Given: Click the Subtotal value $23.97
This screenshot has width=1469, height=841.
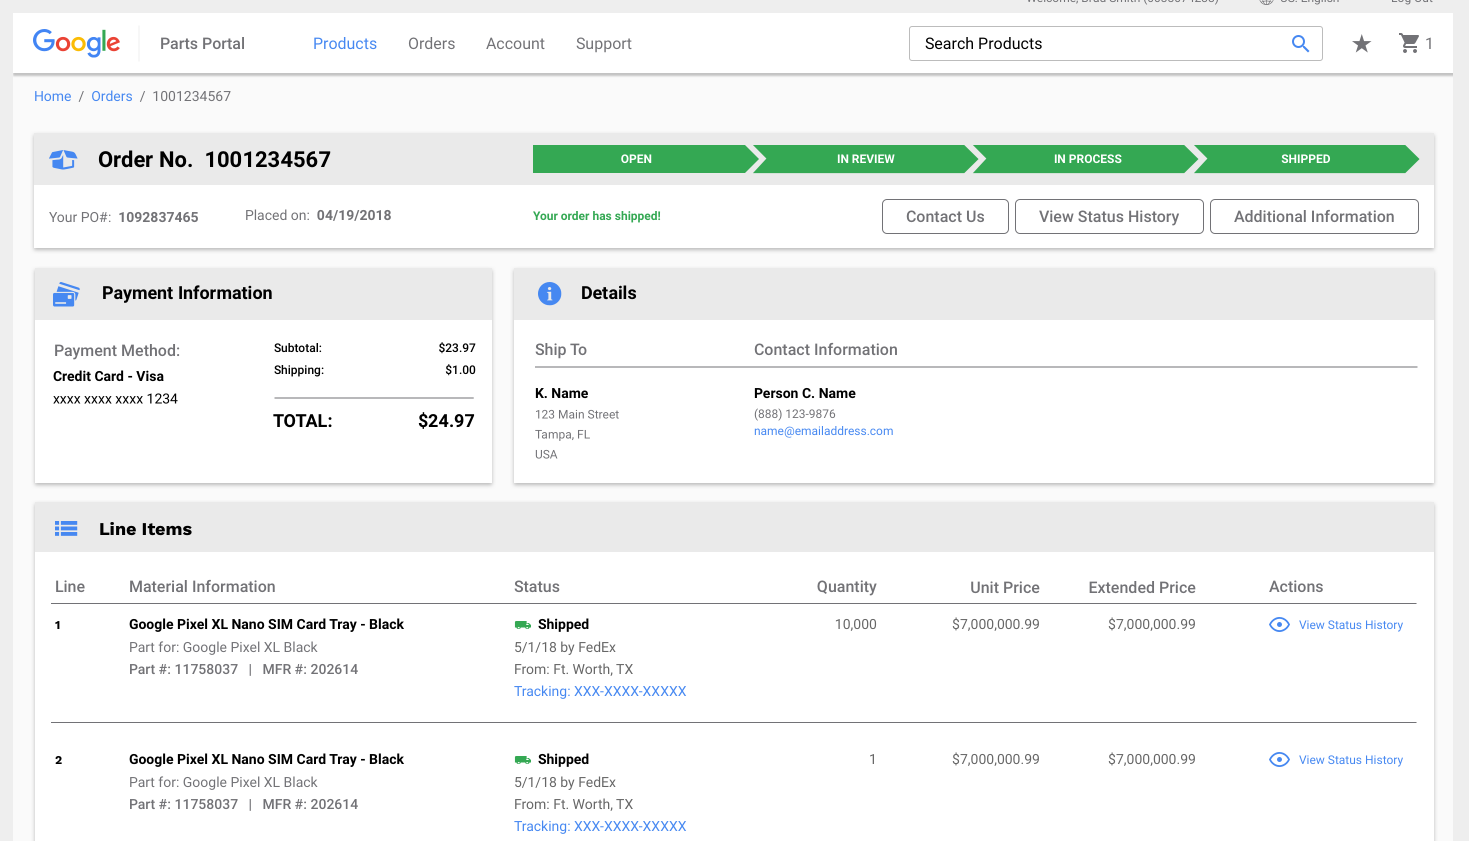Looking at the screenshot, I should [457, 348].
